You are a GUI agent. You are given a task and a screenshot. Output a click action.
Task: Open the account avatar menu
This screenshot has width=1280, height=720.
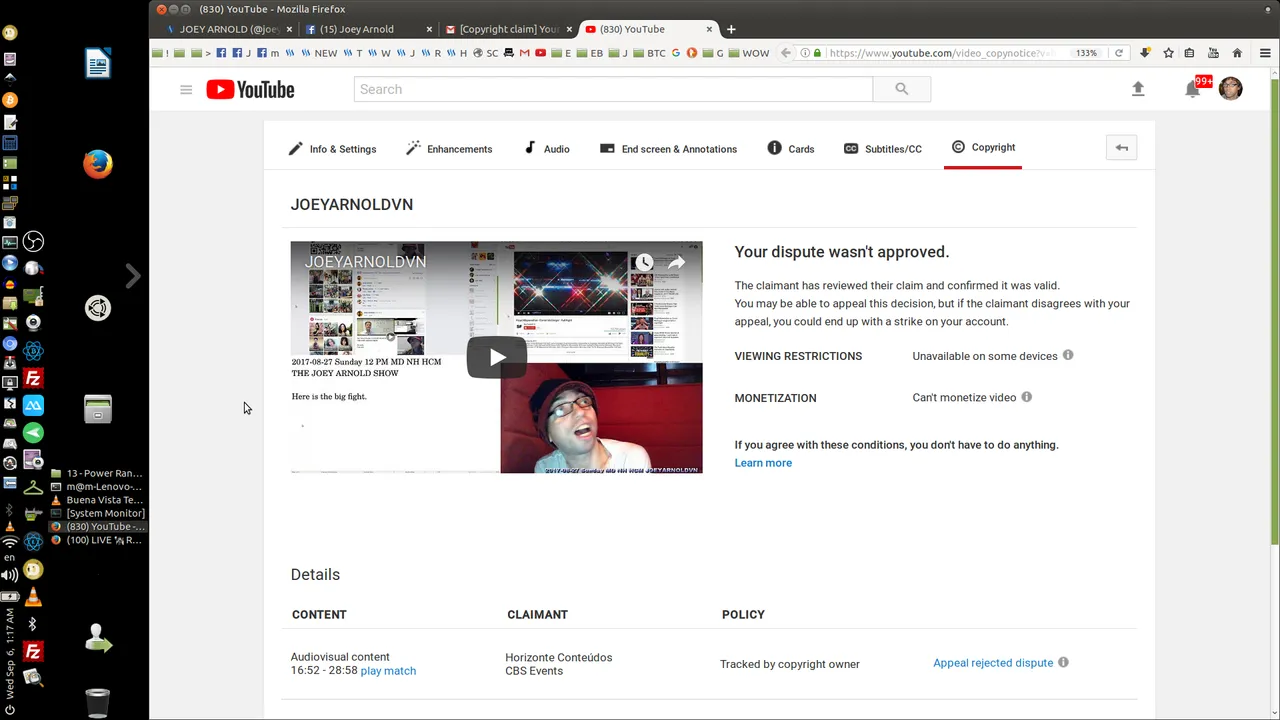tap(1231, 89)
